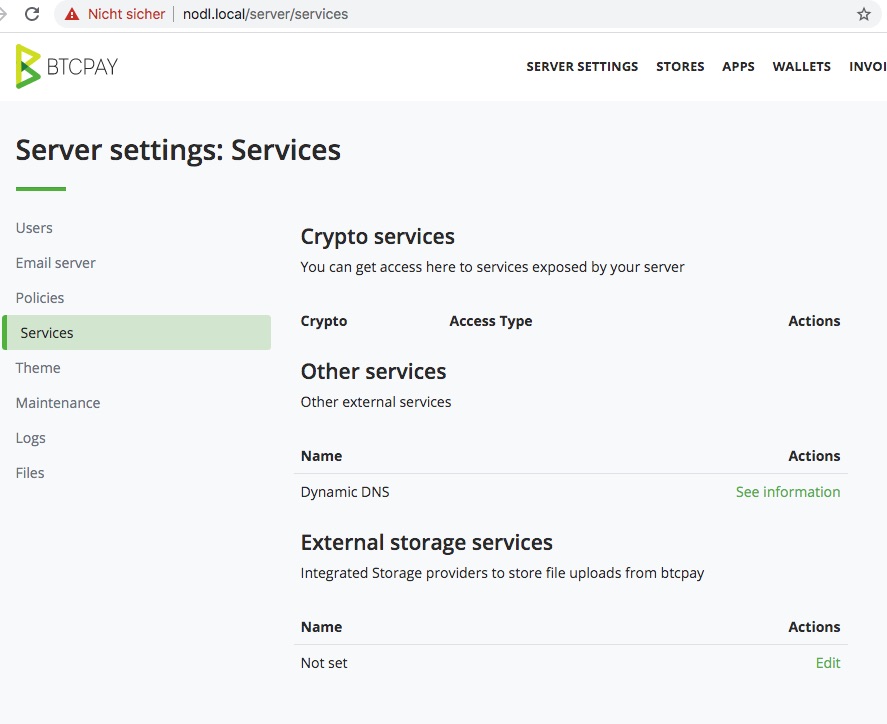Click the 'Nicht sicher' security label
The height and width of the screenshot is (724, 887).
coord(126,14)
